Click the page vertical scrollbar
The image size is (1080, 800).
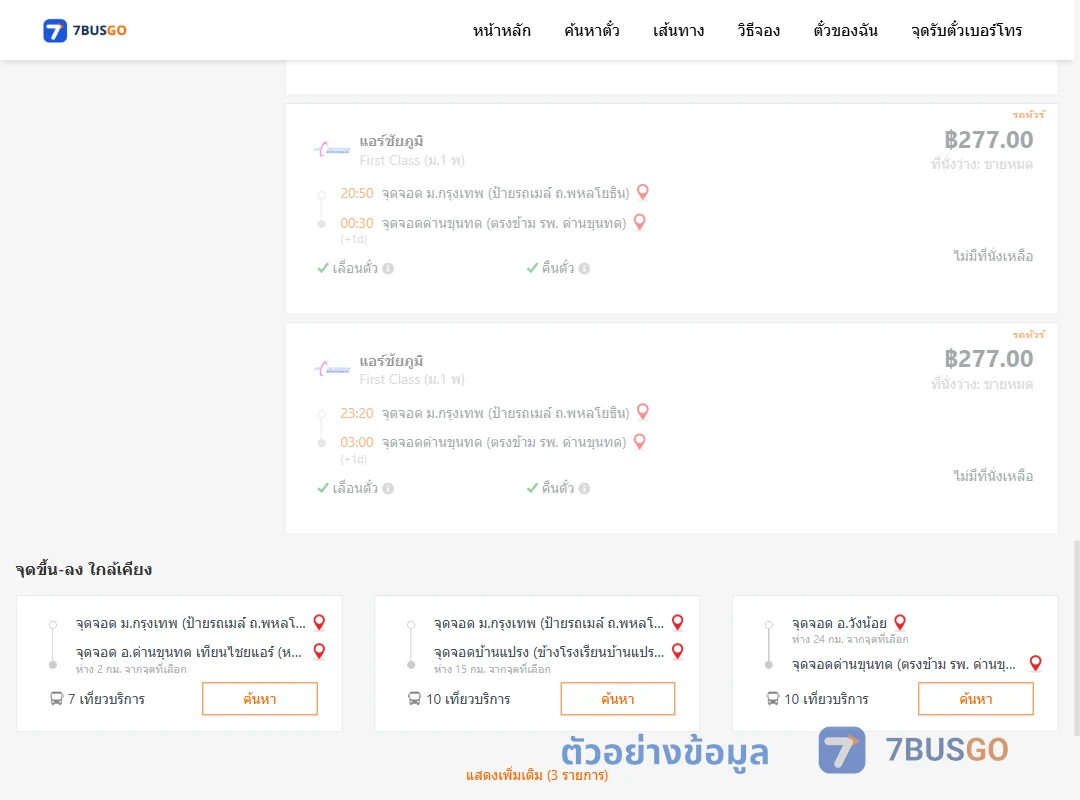[1076, 637]
